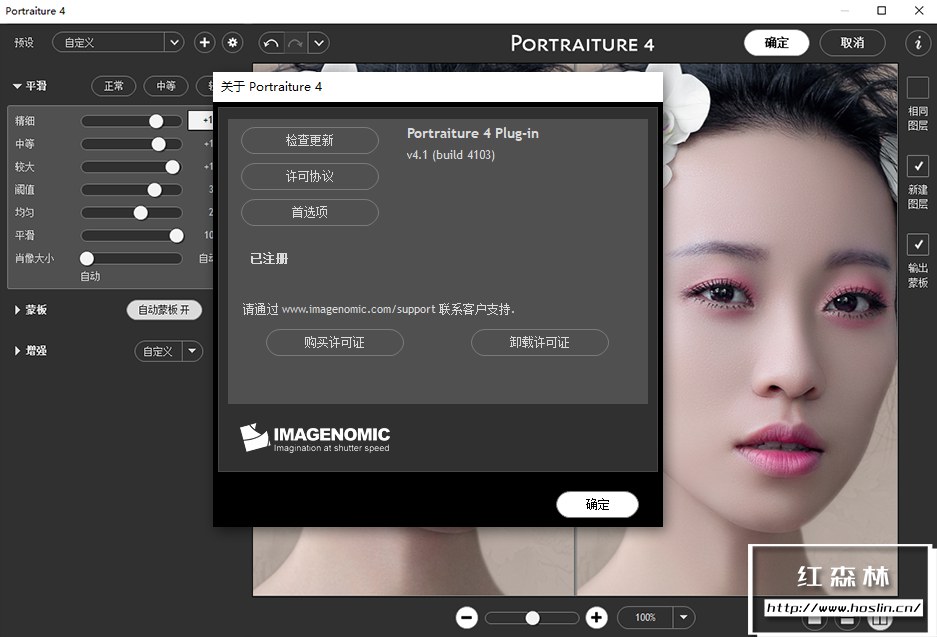
Task: Click the "v4.1 (build 4103)" version text
Action: [x=451, y=155]
